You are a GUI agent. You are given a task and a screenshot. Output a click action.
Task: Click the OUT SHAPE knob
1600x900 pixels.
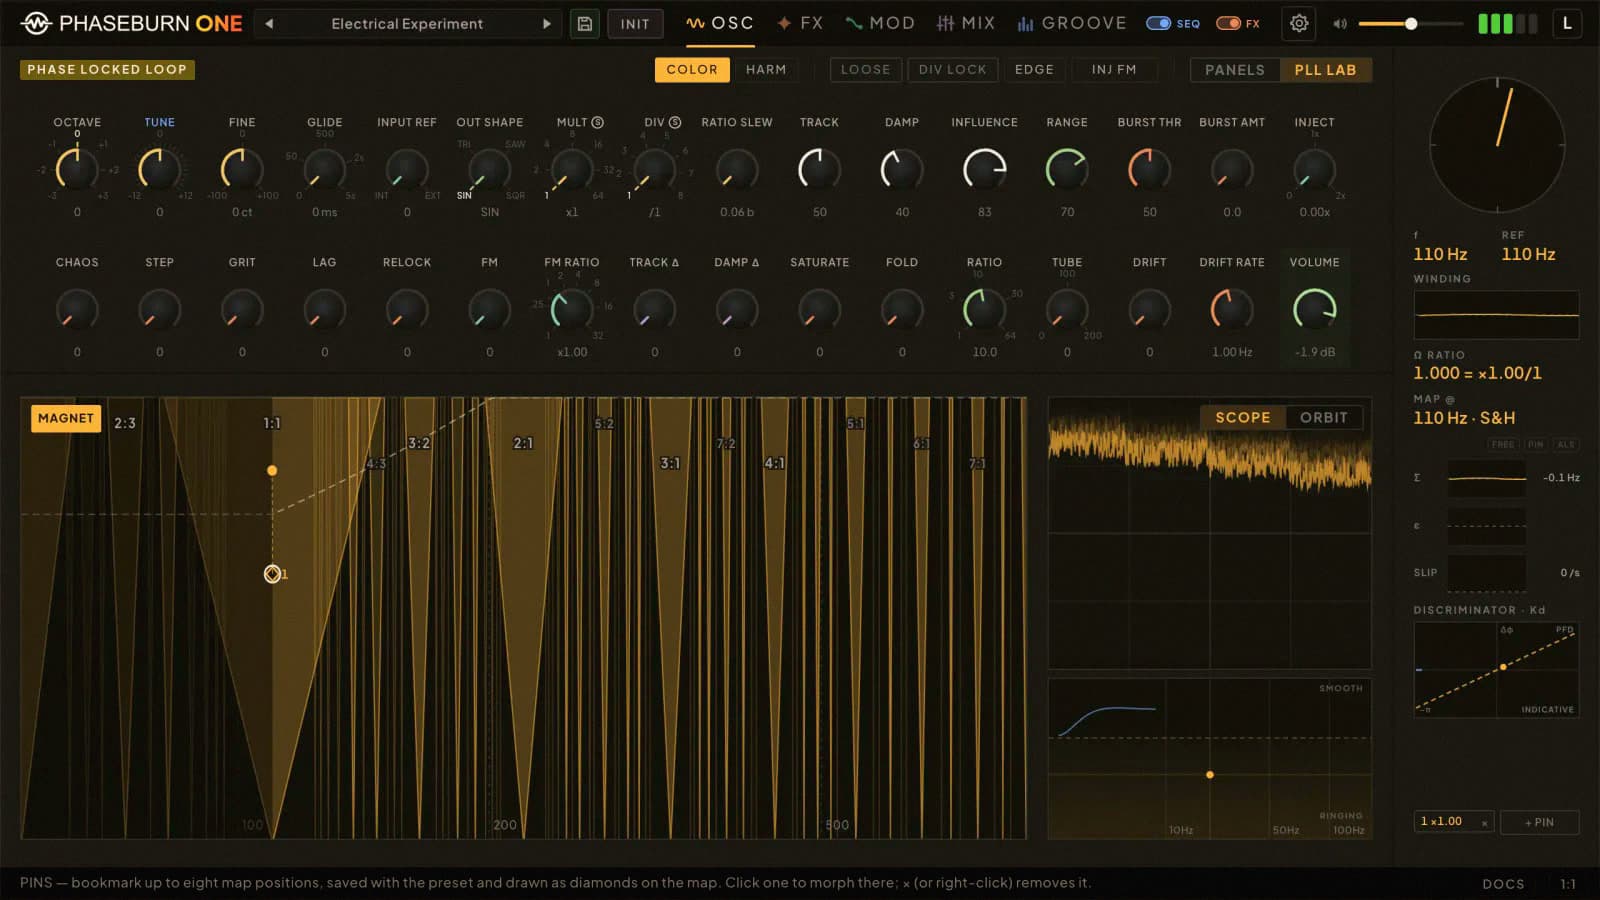click(x=489, y=168)
